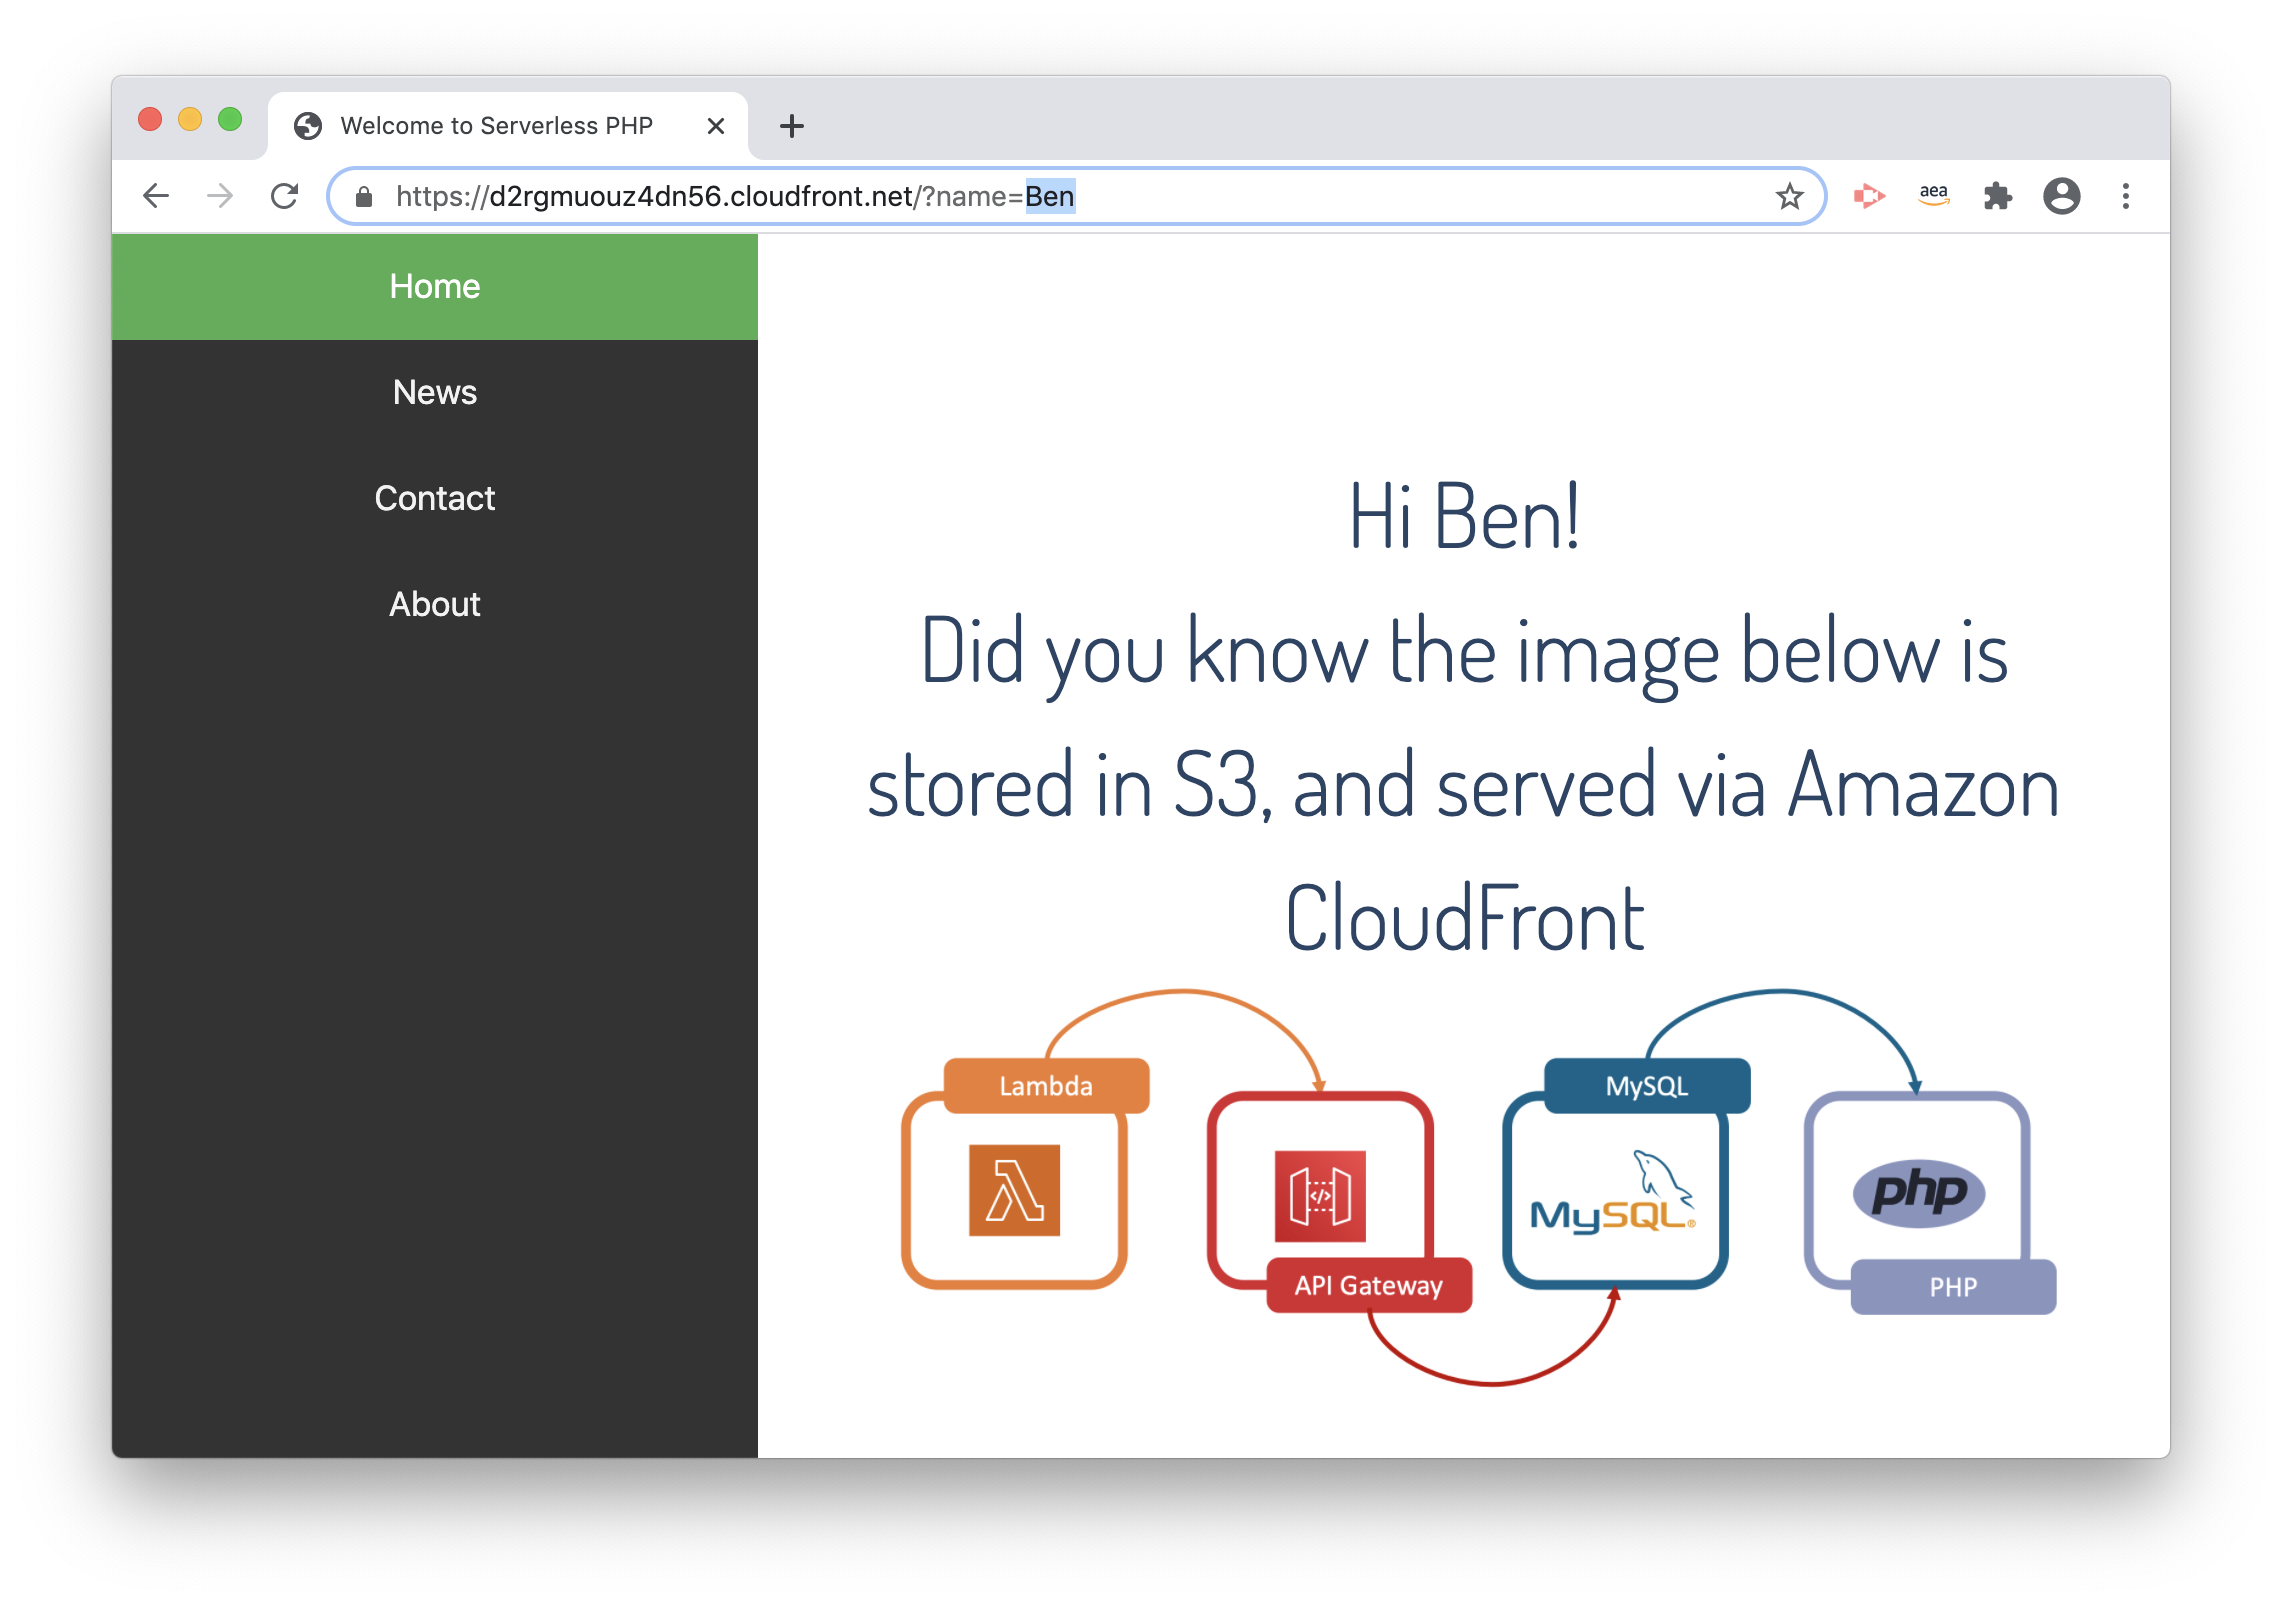This screenshot has height=1606, width=2282.
Task: Open the extensions puzzle-piece icon
Action: [x=1999, y=196]
